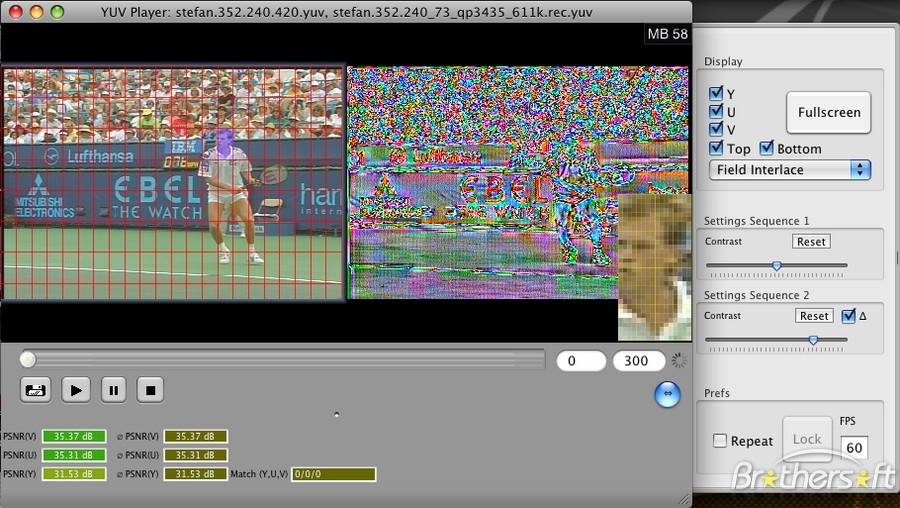Click the start frame field showing 0
900x508 pixels.
point(581,360)
